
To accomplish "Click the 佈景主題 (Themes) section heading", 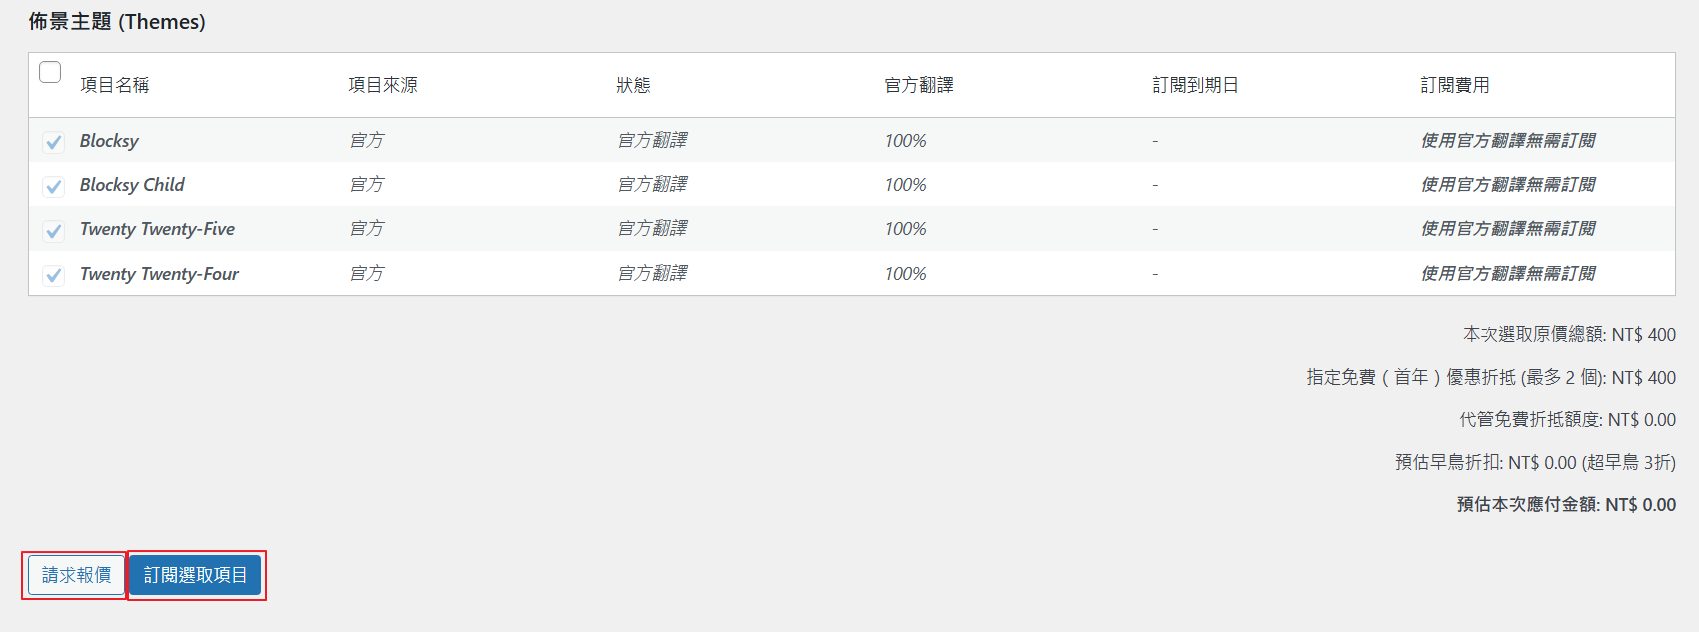I will (x=117, y=21).
